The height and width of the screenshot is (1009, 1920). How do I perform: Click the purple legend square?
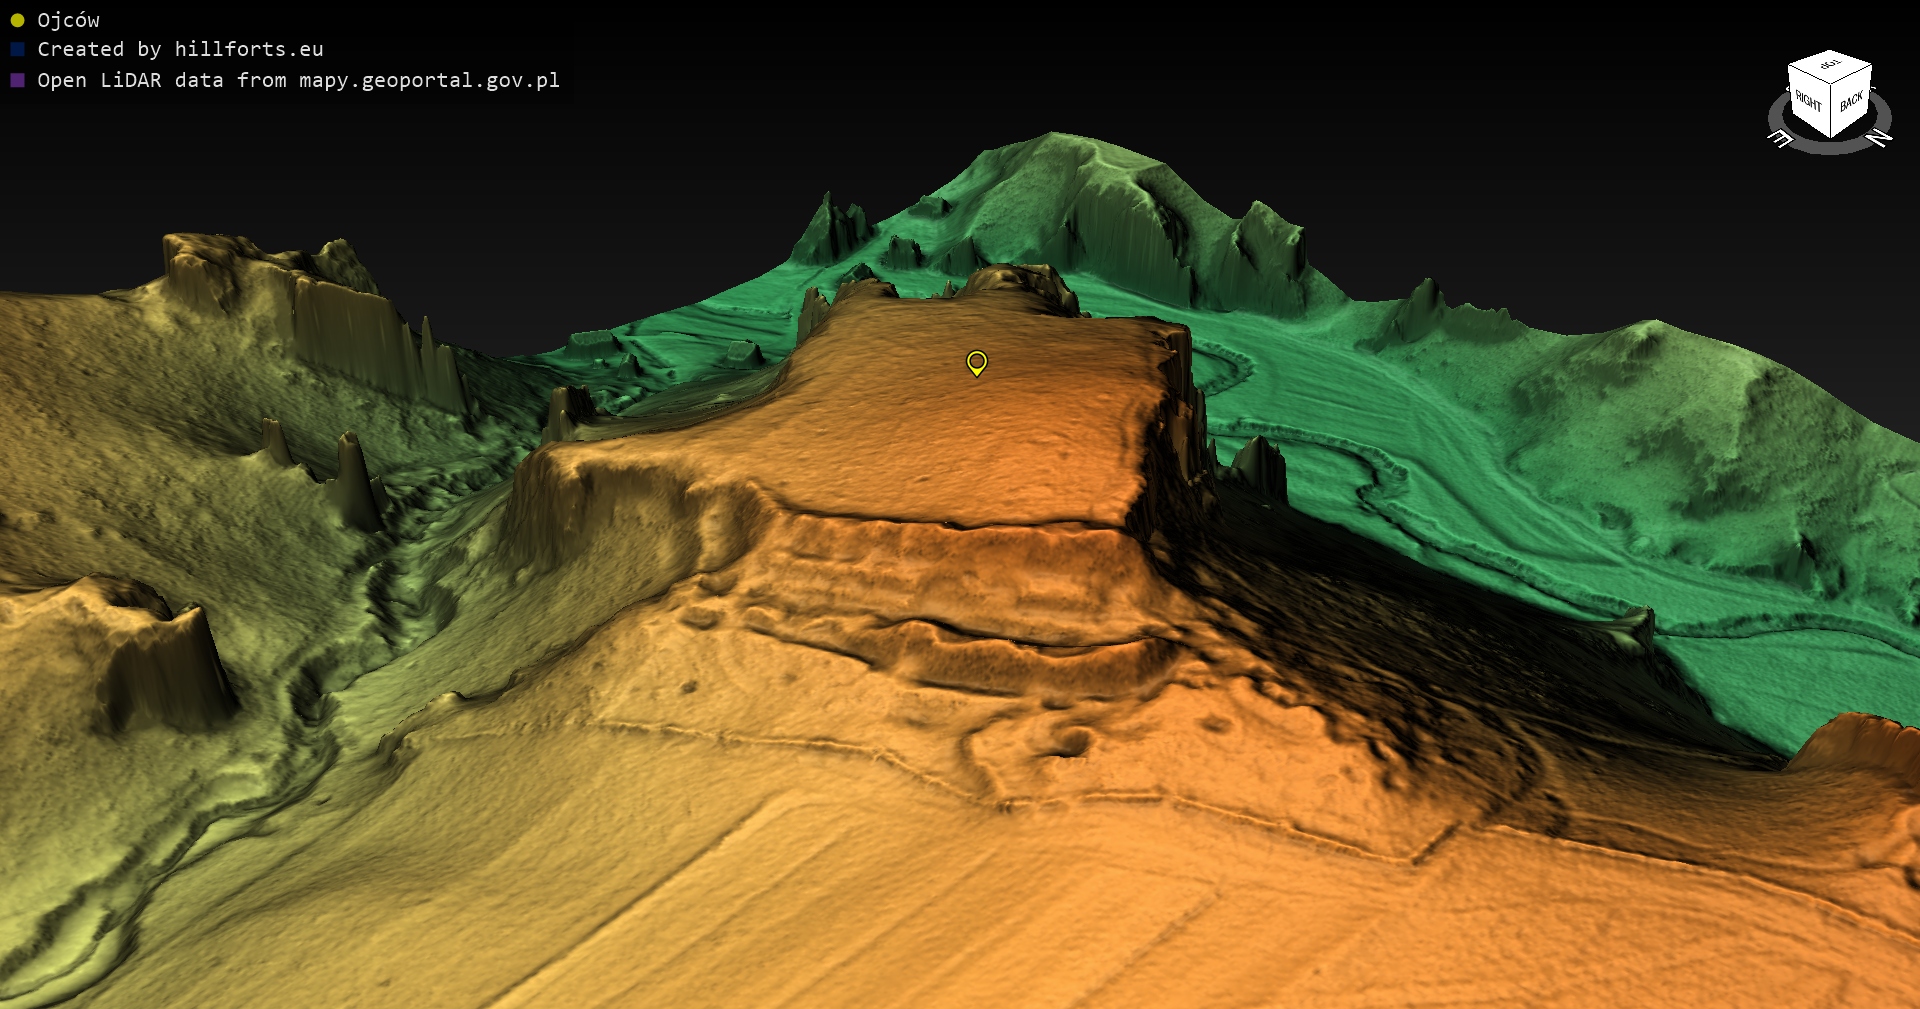(17, 81)
